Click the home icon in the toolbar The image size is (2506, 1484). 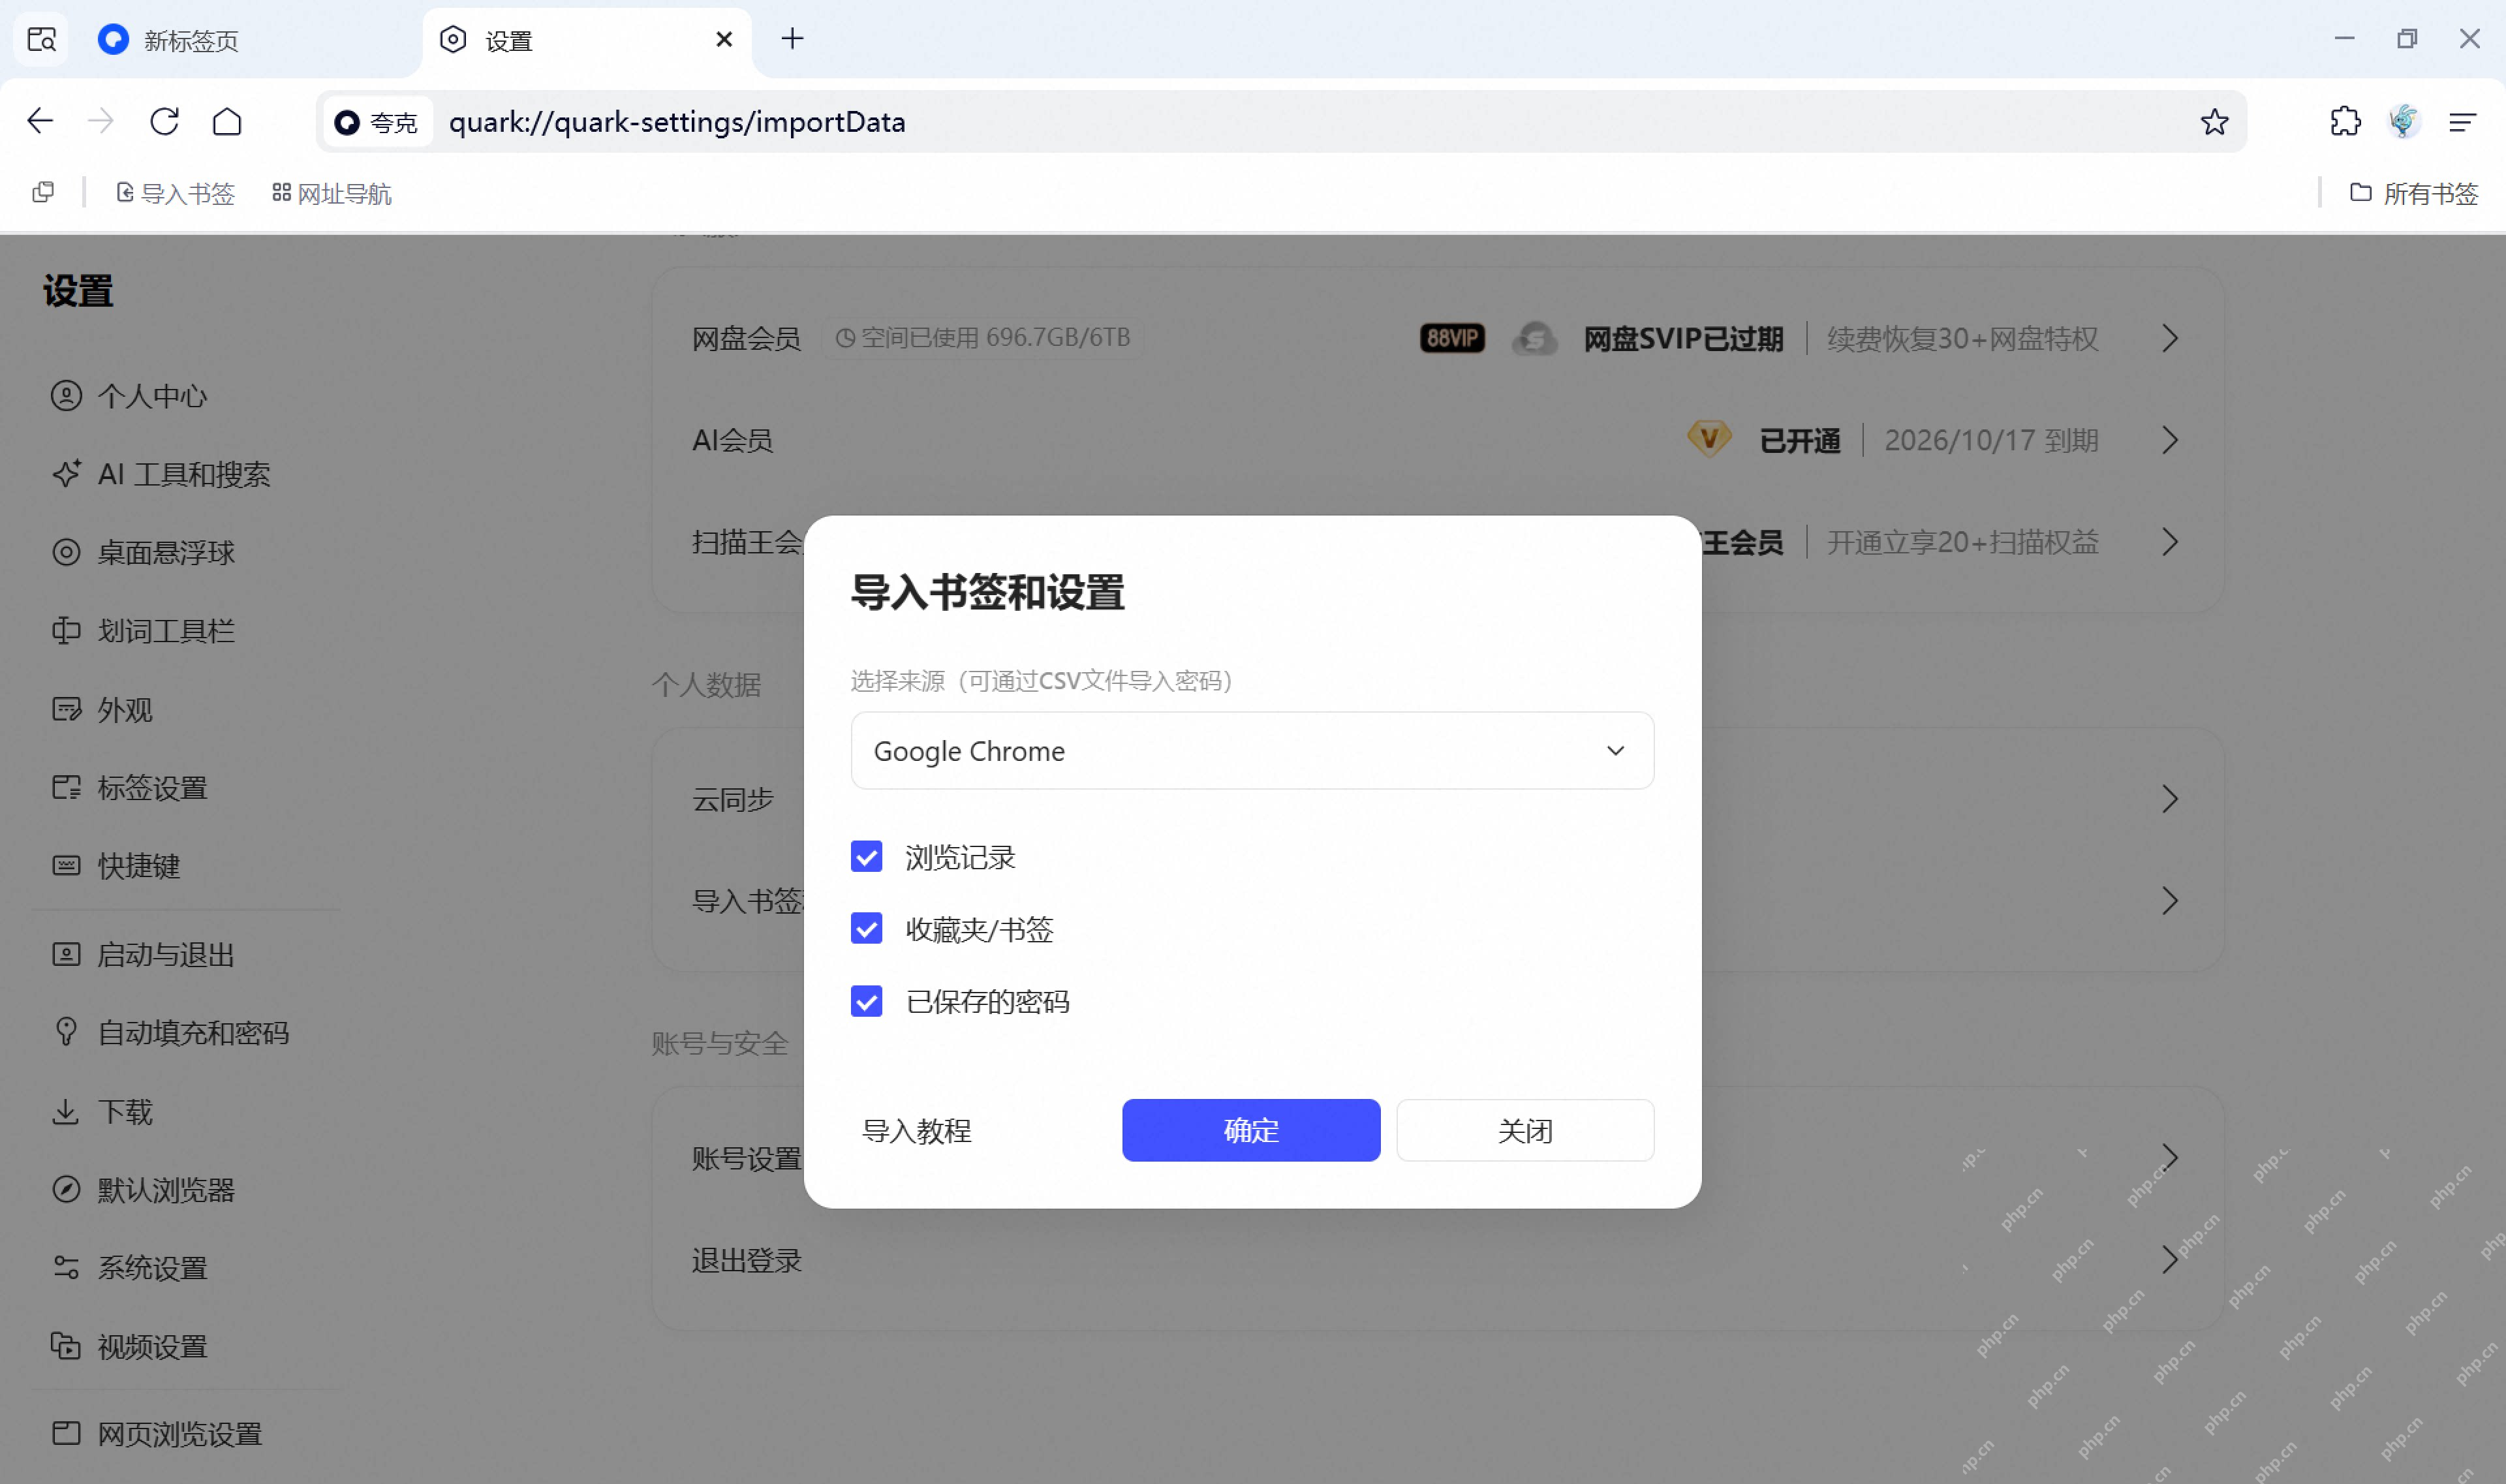pos(227,122)
